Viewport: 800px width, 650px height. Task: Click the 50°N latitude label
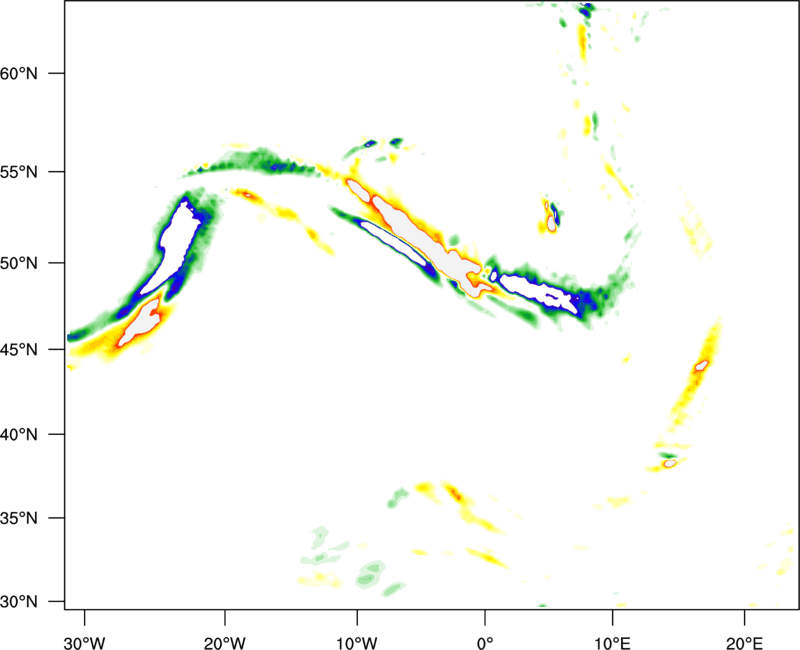point(19,263)
